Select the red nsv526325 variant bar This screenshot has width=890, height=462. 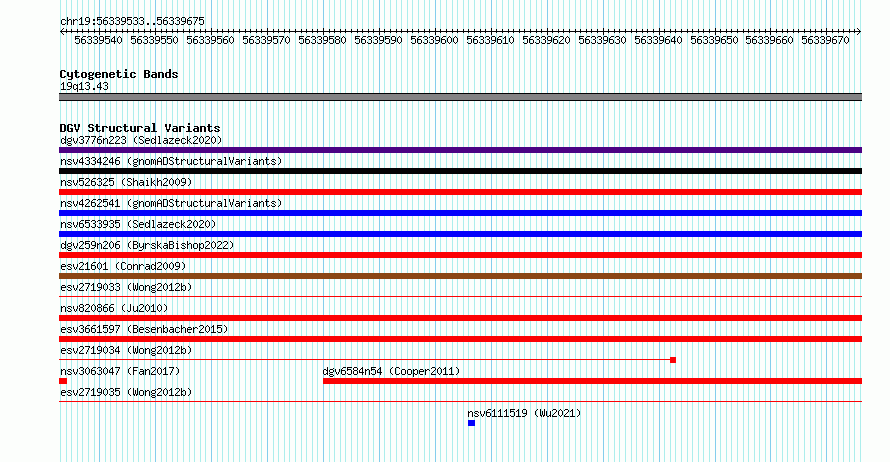(460, 192)
